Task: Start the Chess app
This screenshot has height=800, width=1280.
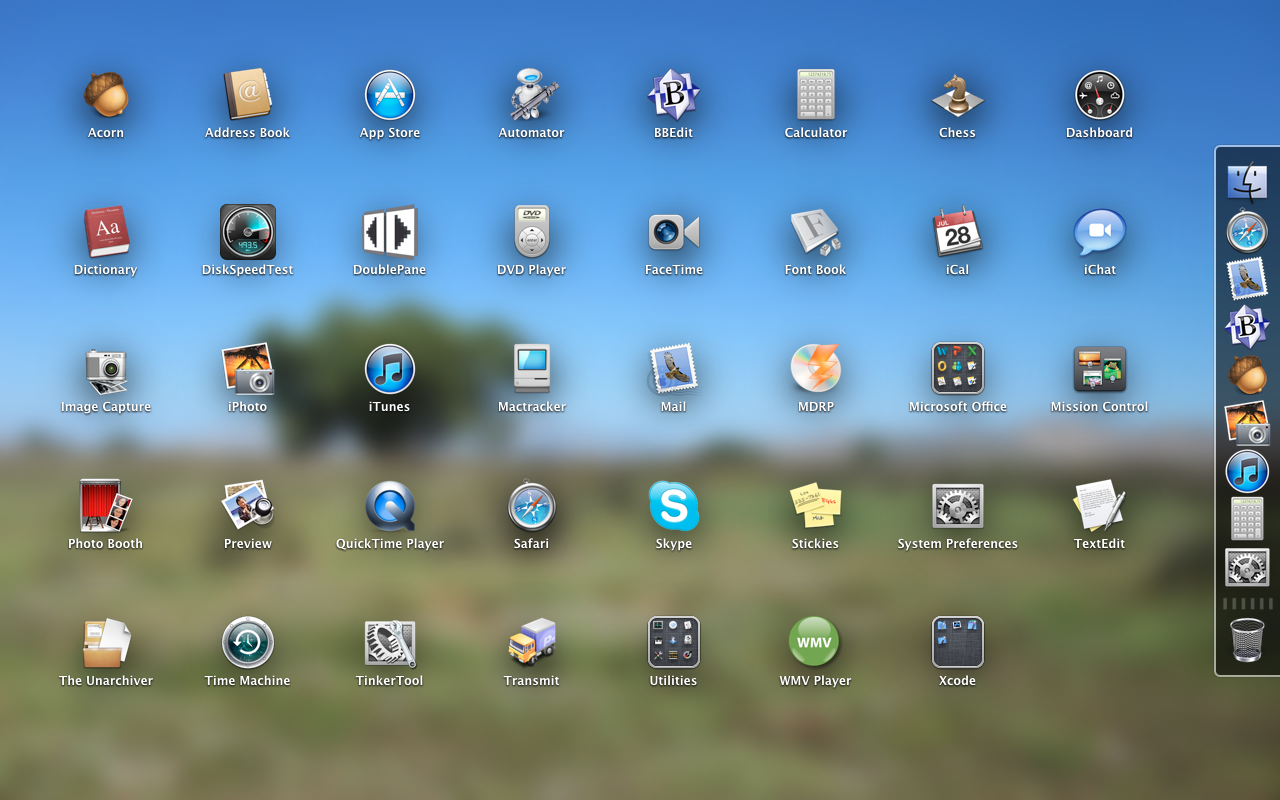Action: (957, 95)
